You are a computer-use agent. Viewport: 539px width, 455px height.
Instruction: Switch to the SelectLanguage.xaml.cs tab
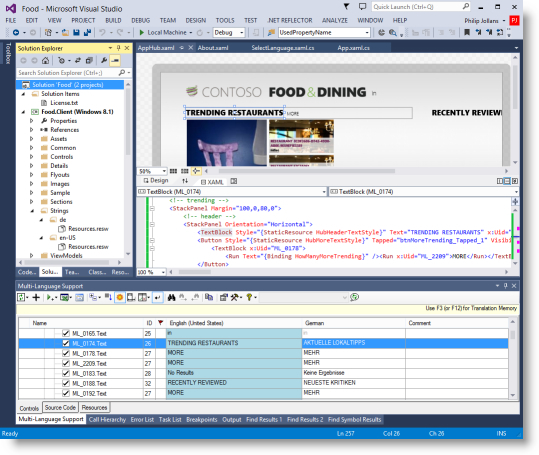283,48
